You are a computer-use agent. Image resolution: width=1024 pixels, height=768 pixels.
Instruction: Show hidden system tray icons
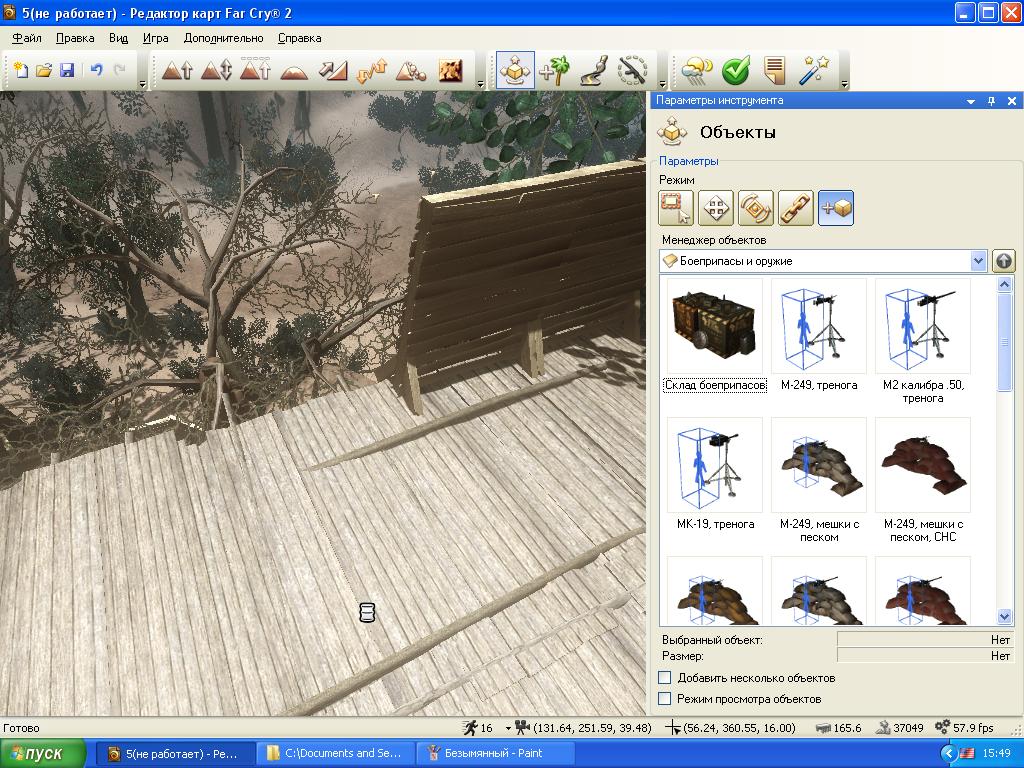[948, 753]
